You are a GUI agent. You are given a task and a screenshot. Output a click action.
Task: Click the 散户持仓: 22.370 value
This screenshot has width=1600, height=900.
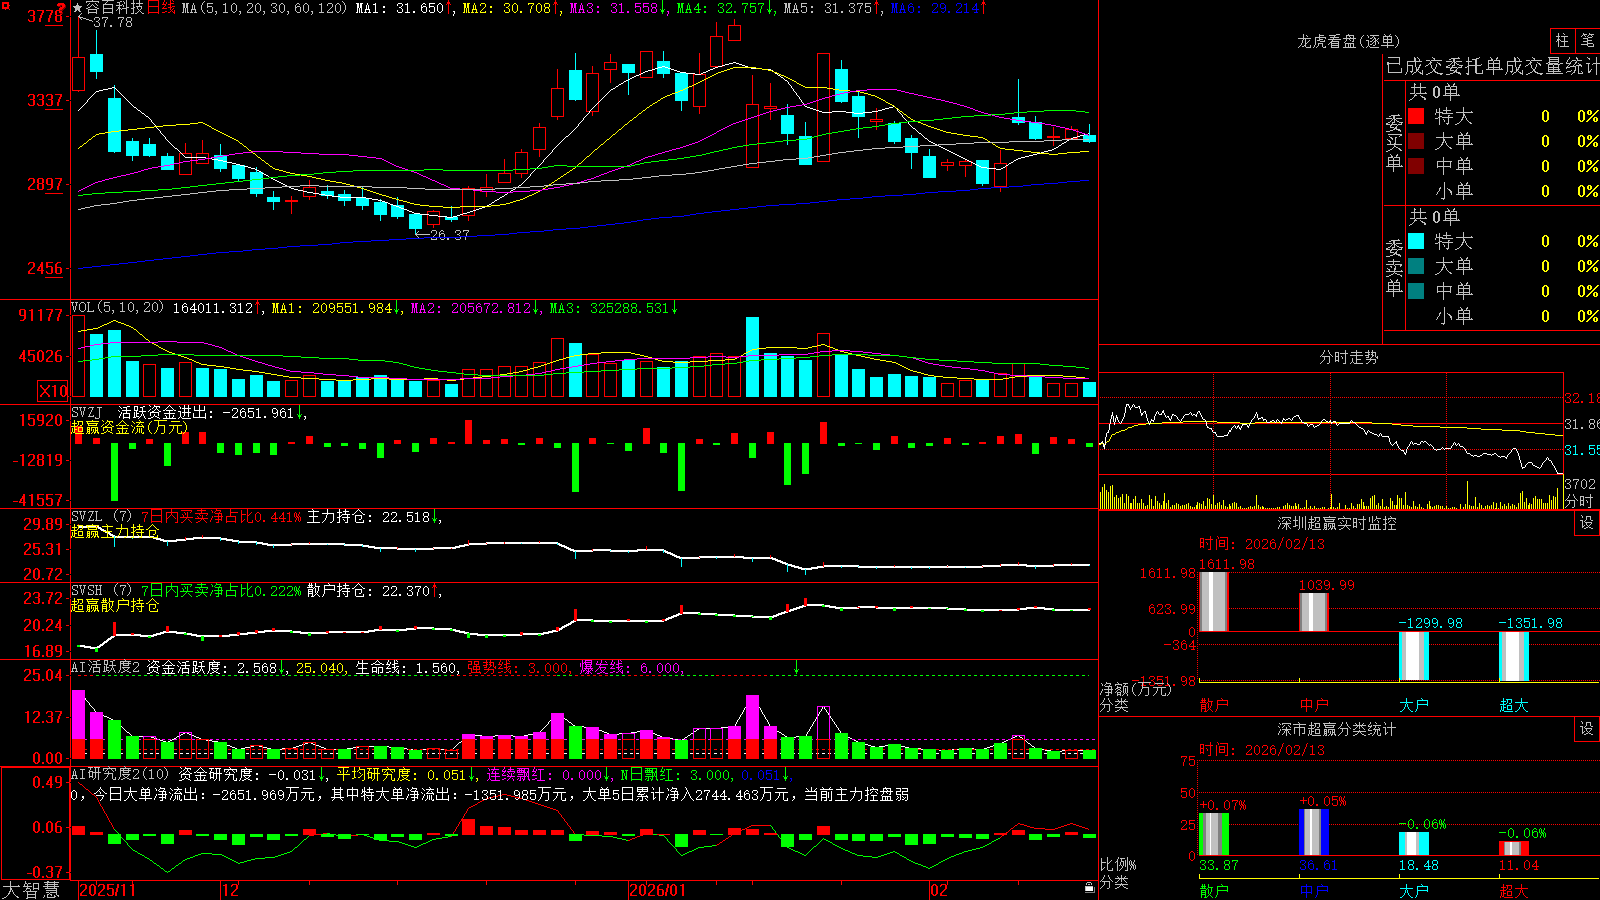click(x=374, y=591)
